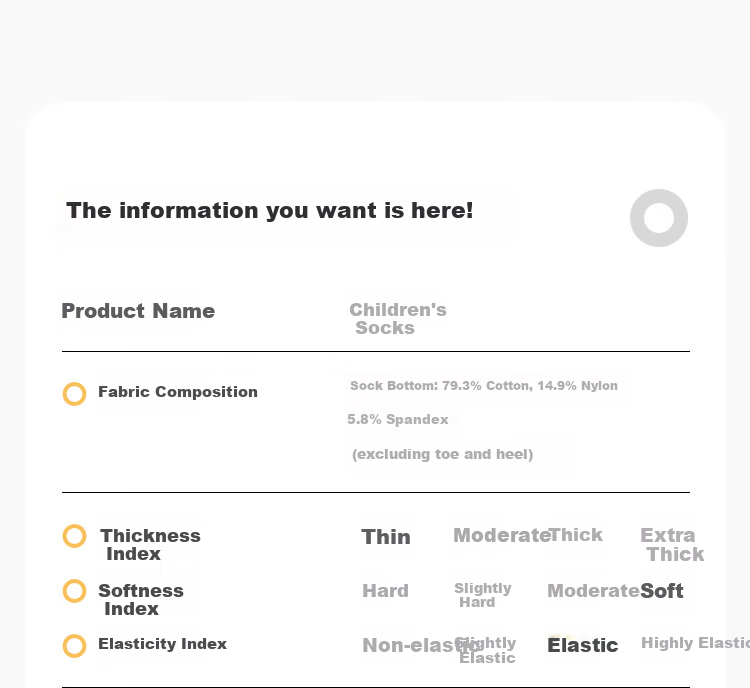Click the orange circle beside Elasticity Index
This screenshot has height=688, width=750.
pos(75,646)
